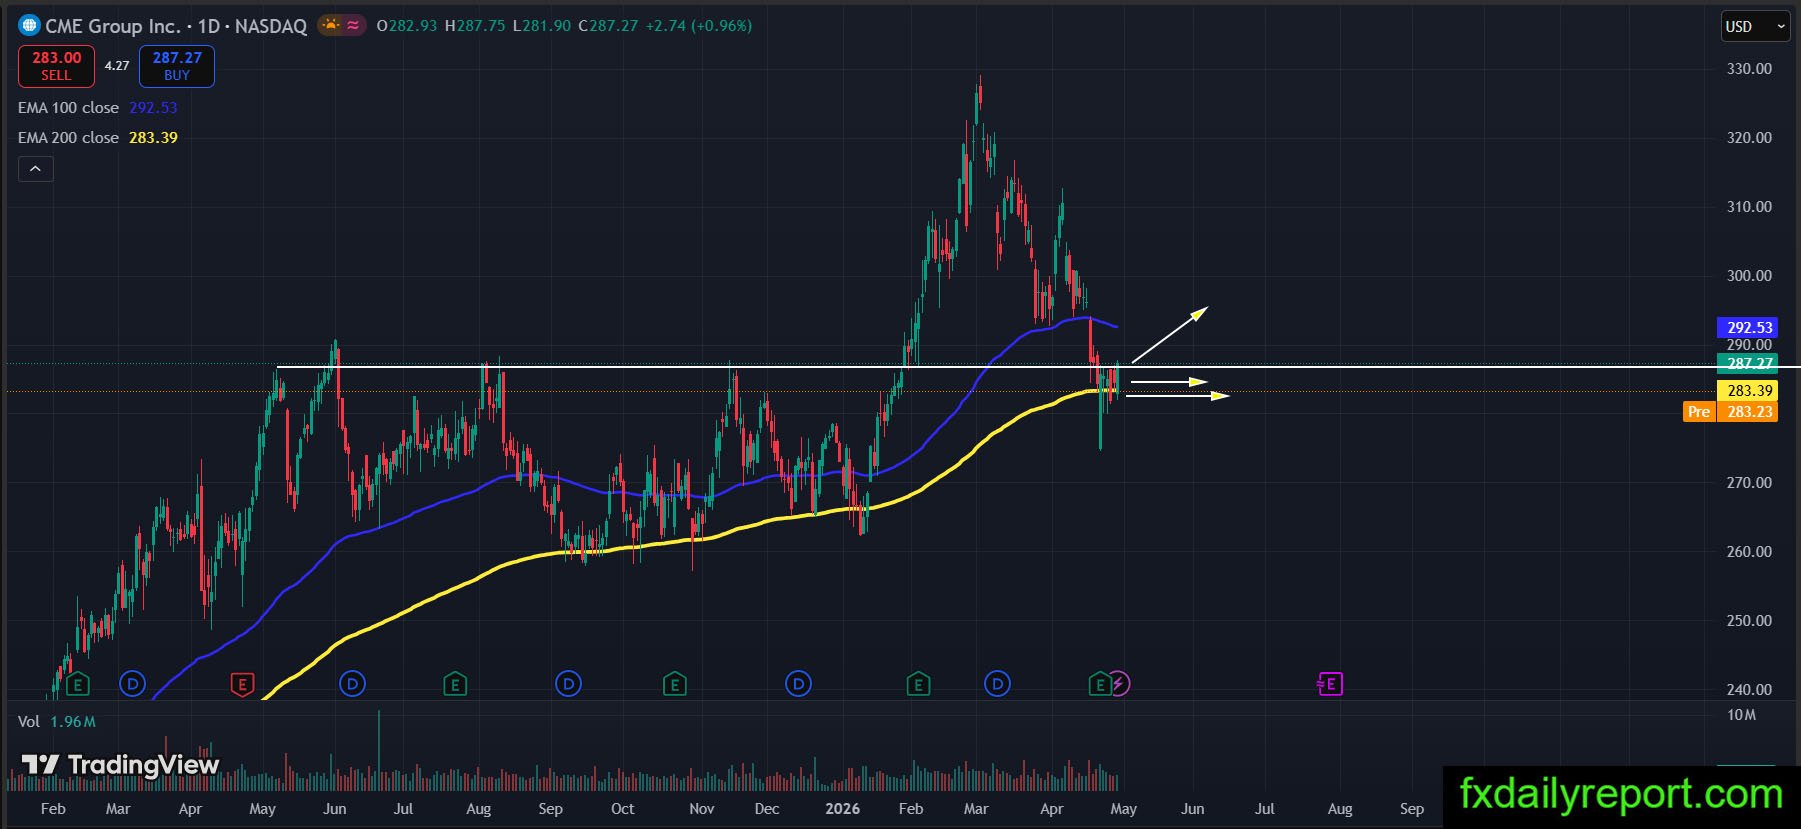The height and width of the screenshot is (829, 1801).
Task: Click the blue 292.53 tag on the price scale
Action: pyautogui.click(x=1747, y=327)
